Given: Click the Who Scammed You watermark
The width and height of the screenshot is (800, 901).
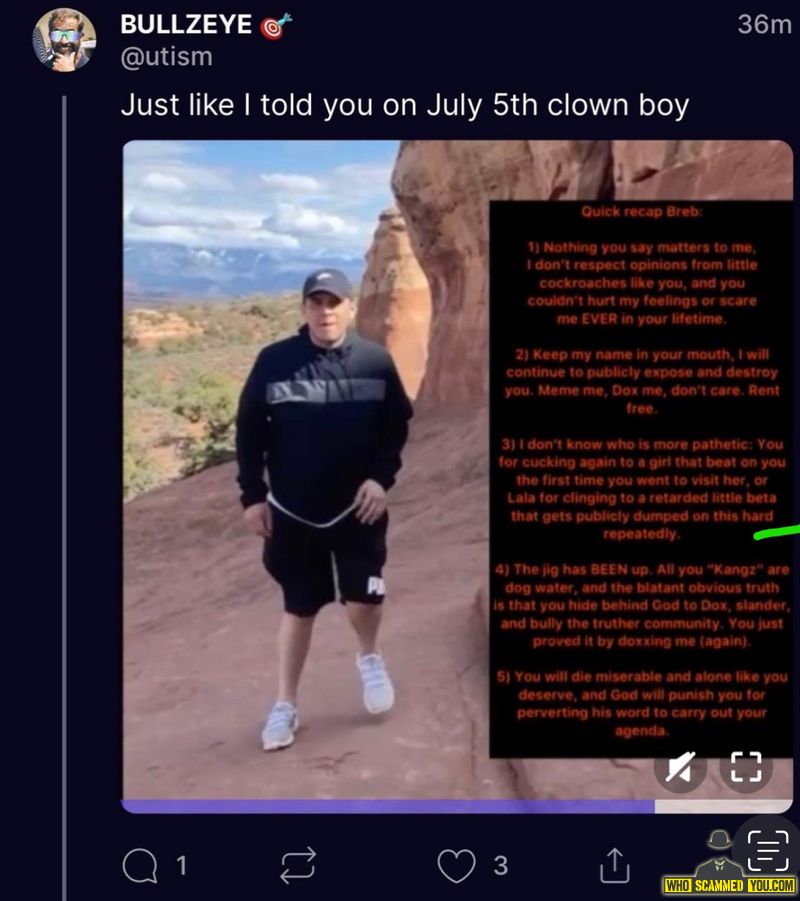Looking at the screenshot, I should 729,863.
